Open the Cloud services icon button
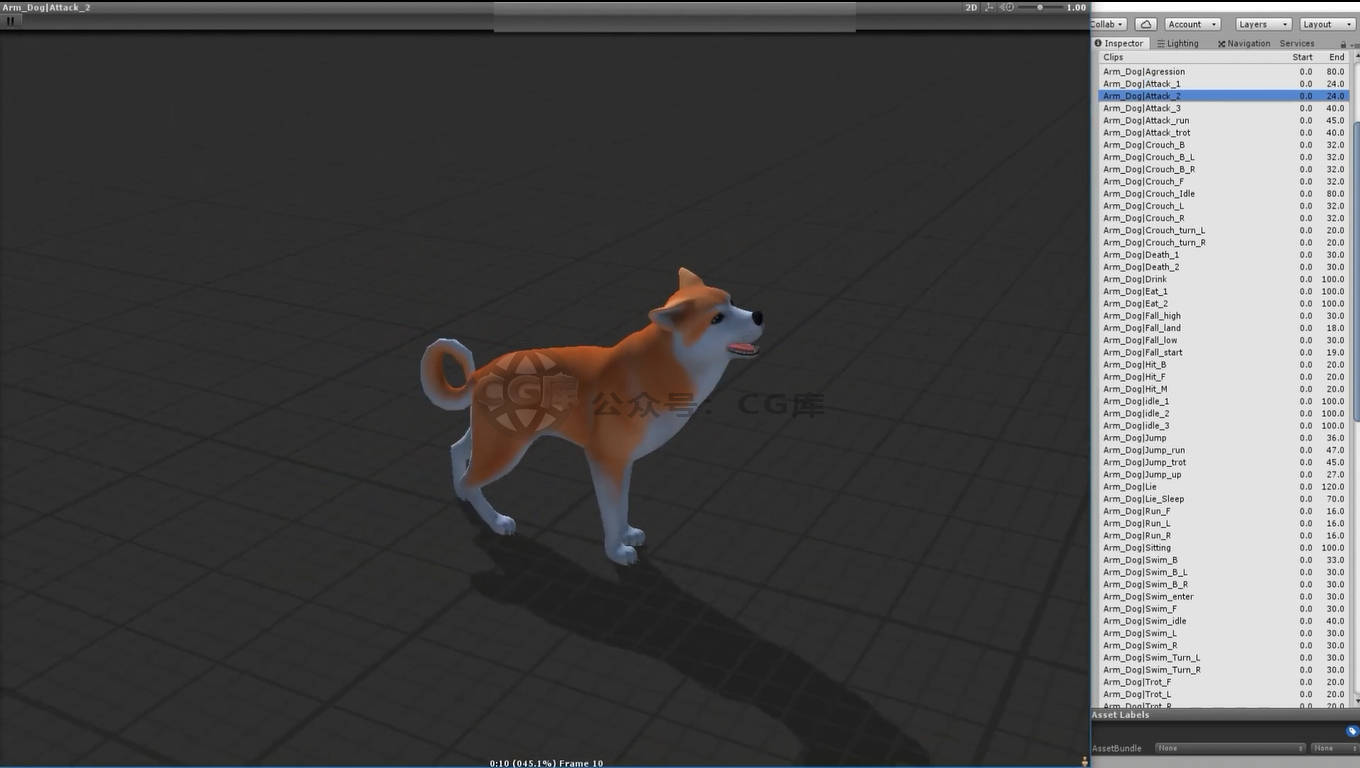 [x=1146, y=24]
